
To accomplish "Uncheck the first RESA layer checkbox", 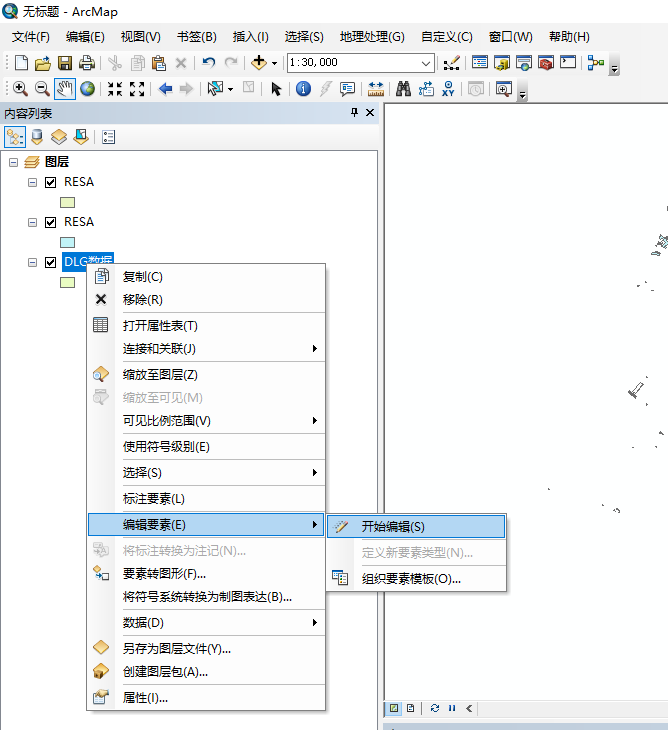I will (x=50, y=182).
